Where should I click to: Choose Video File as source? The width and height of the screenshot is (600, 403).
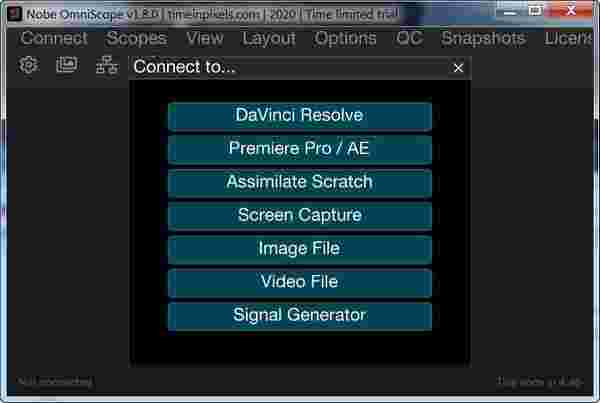pyautogui.click(x=300, y=282)
